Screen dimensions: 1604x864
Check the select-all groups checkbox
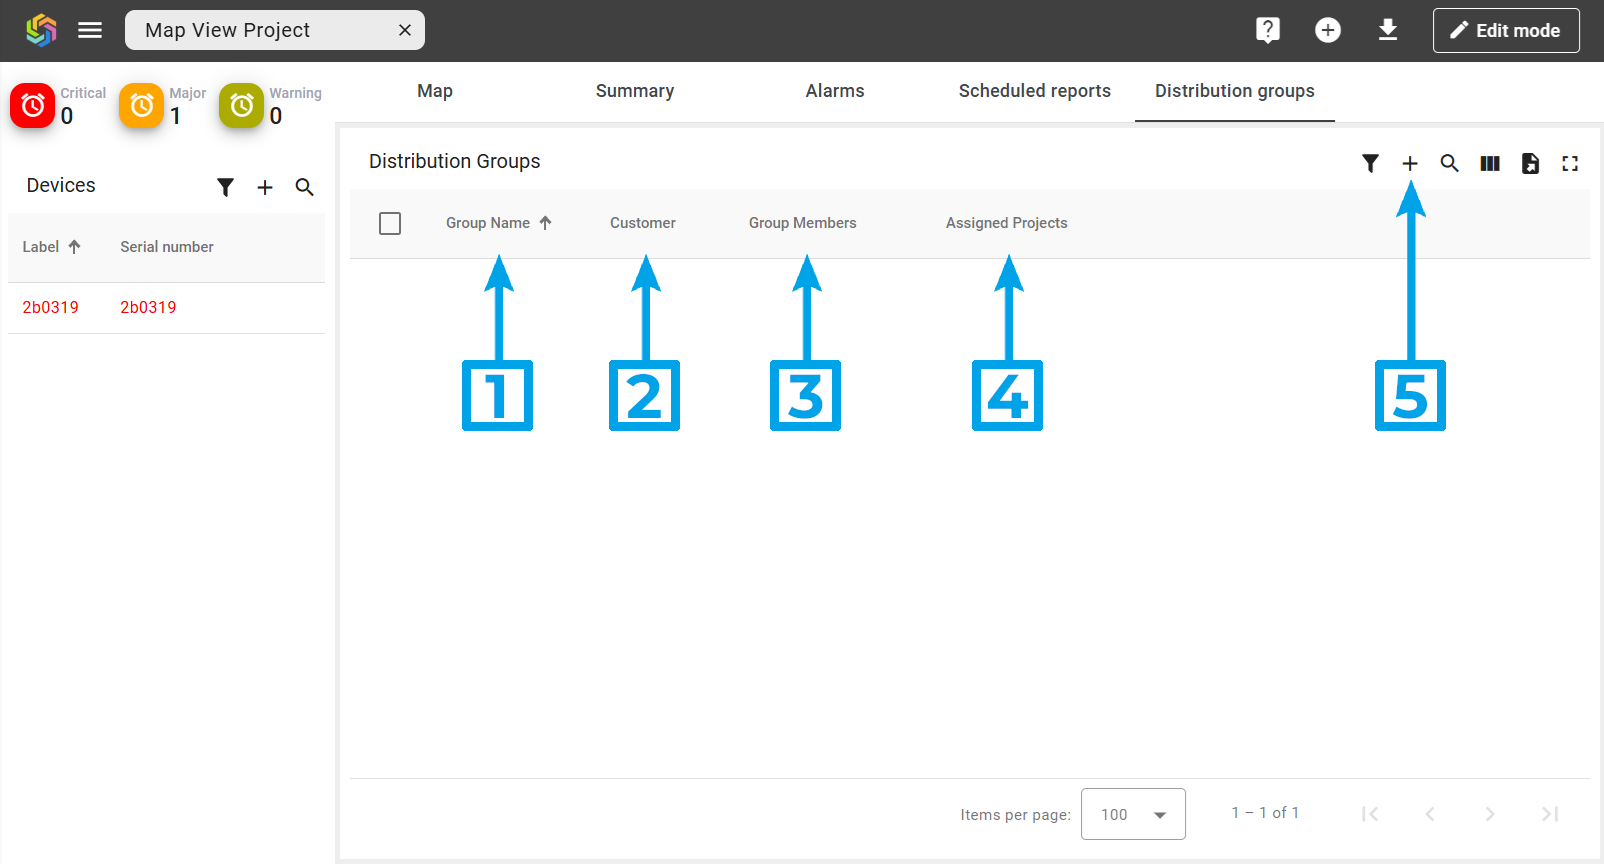click(x=390, y=223)
